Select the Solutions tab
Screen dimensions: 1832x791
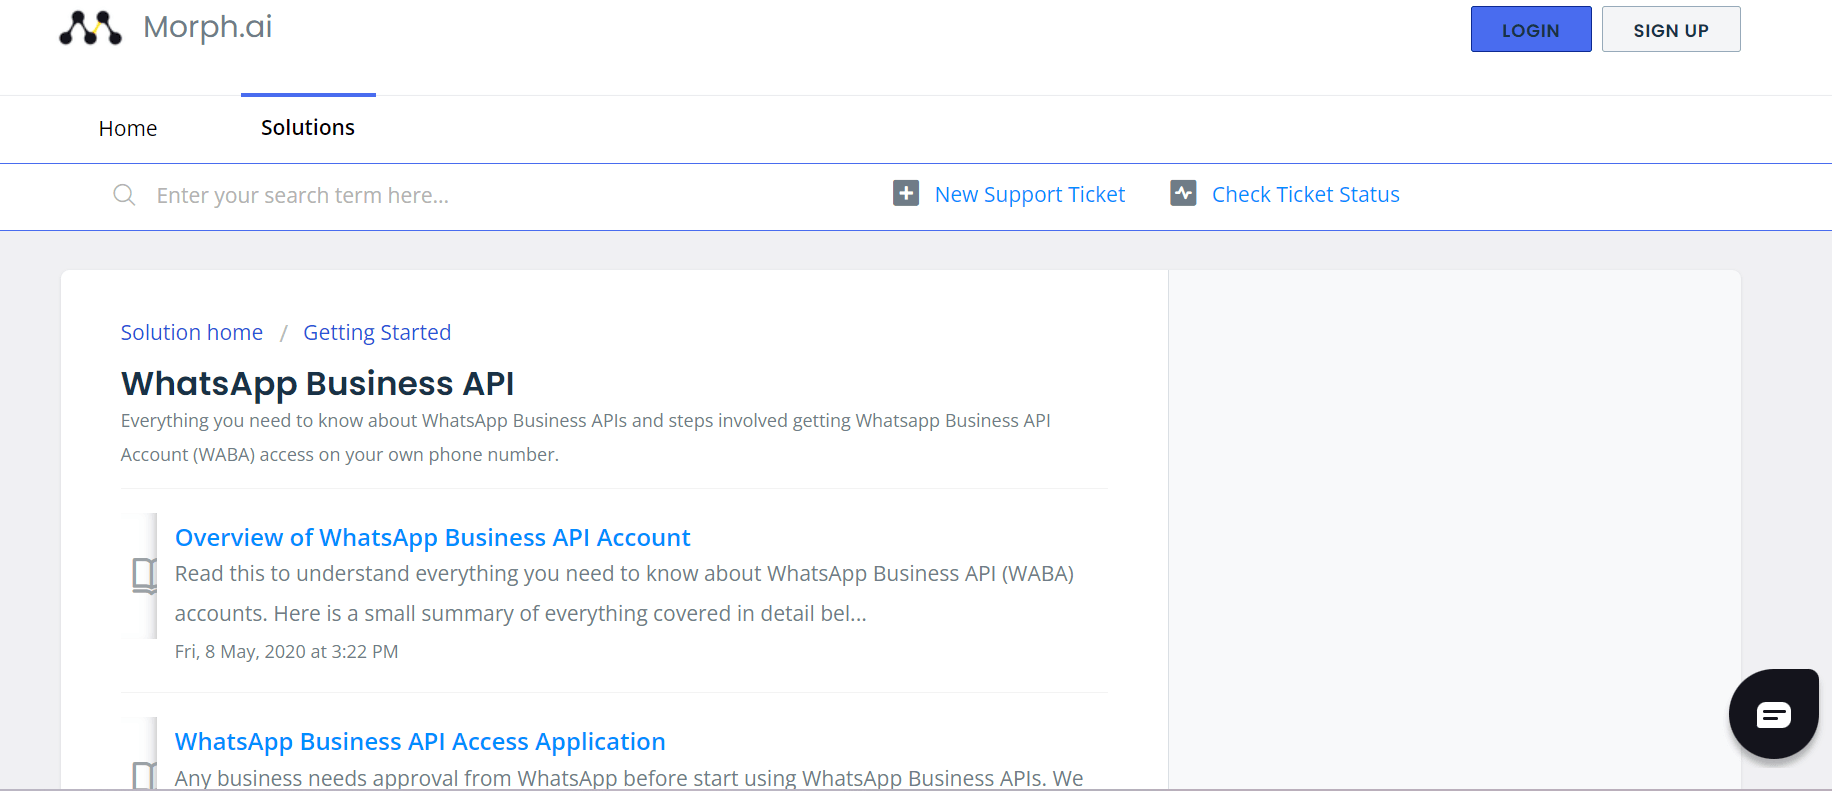pos(308,127)
